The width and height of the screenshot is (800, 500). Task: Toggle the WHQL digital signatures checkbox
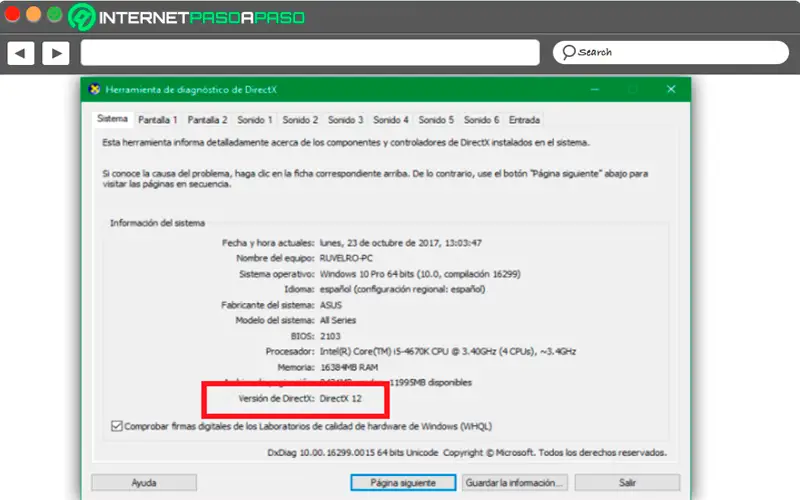[116, 426]
